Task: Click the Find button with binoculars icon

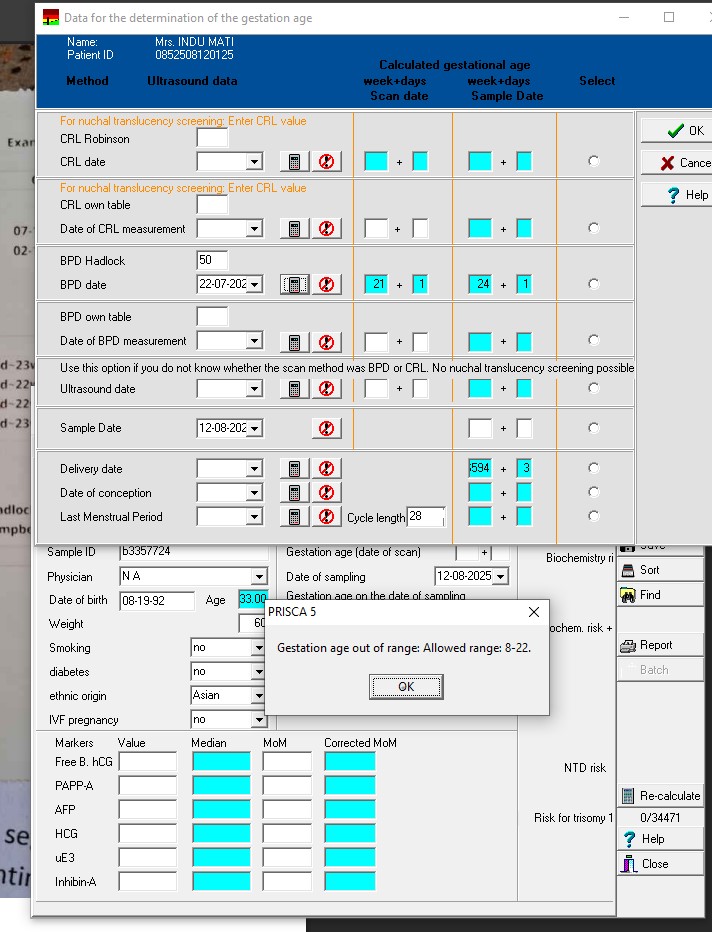Action: click(660, 595)
